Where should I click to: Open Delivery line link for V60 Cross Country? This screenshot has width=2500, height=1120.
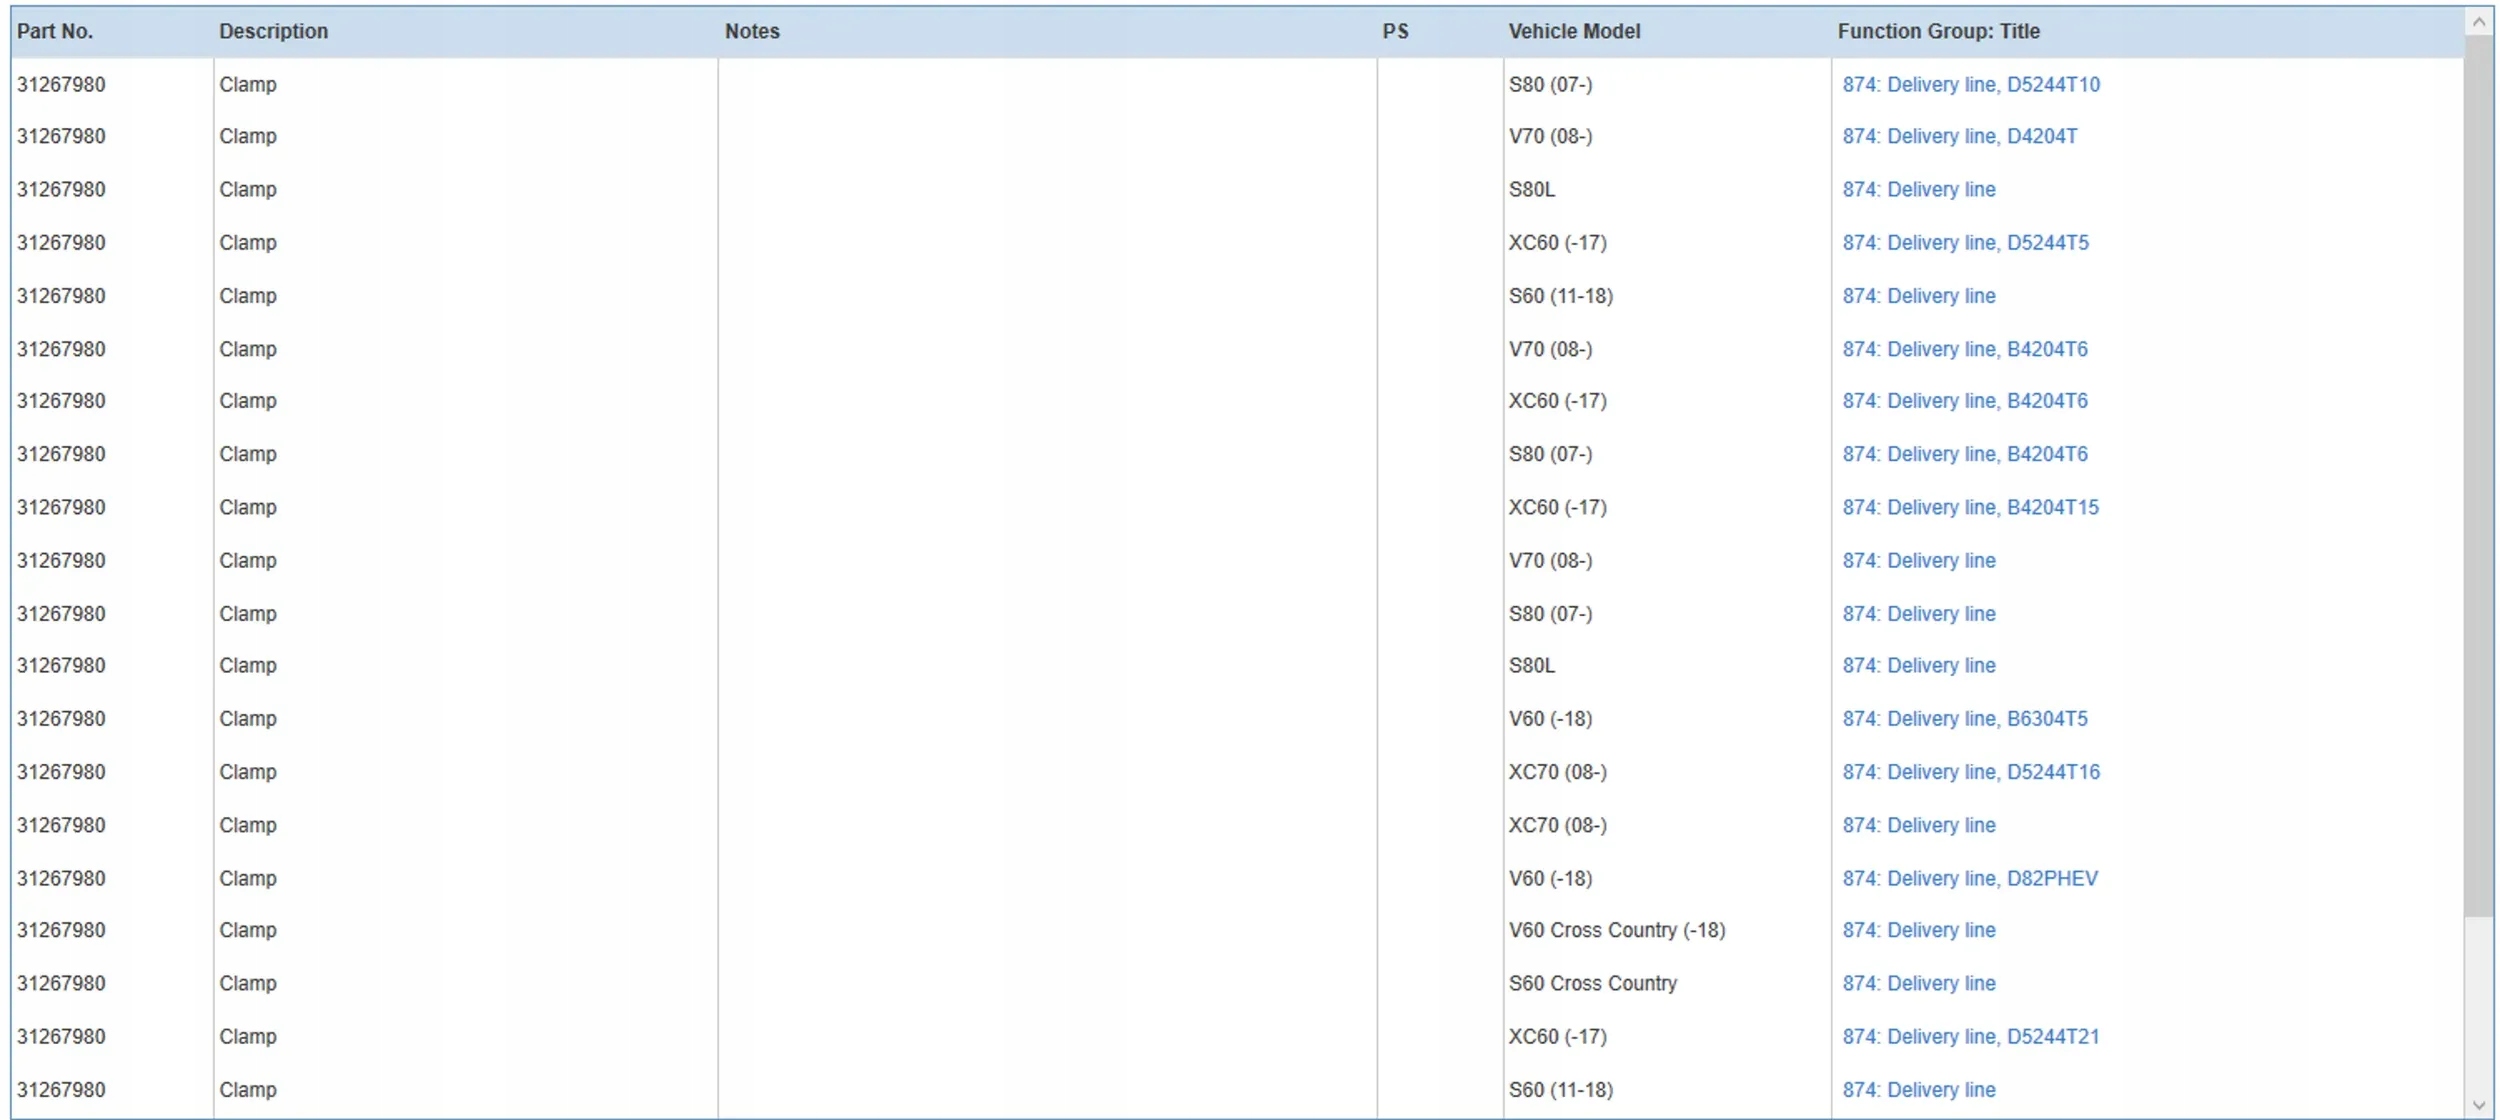1918,930
